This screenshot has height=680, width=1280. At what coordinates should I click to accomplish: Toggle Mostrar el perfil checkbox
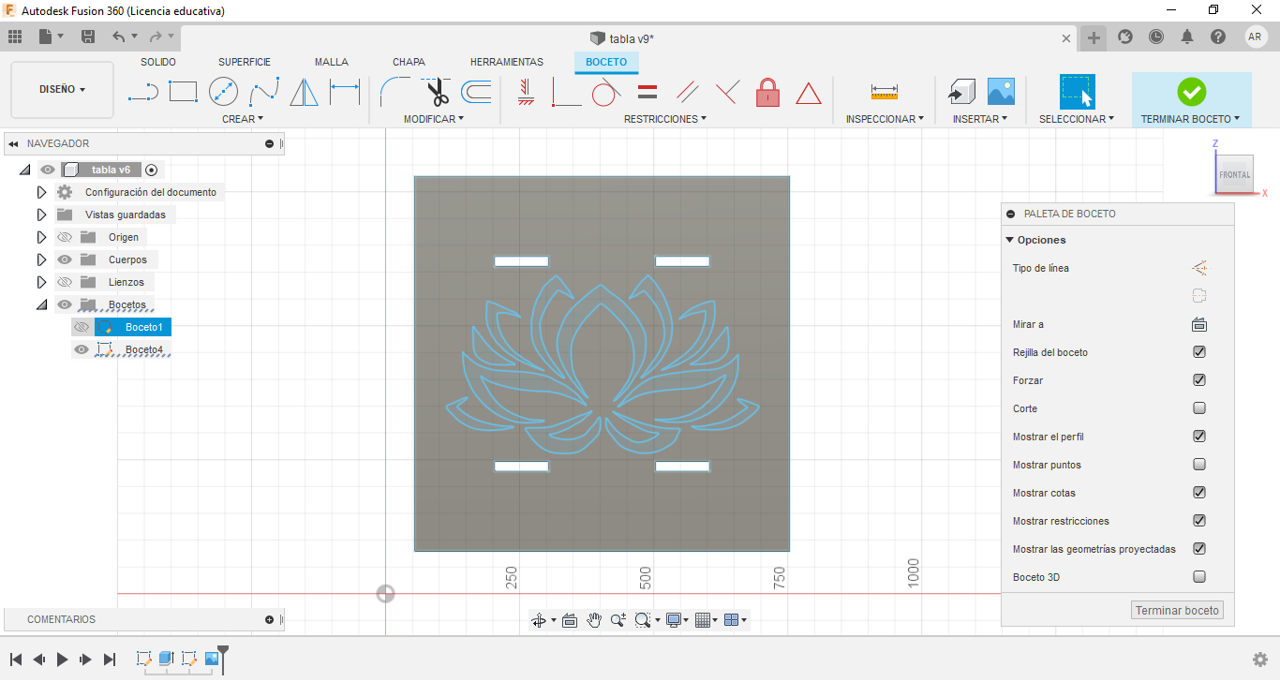(x=1199, y=436)
